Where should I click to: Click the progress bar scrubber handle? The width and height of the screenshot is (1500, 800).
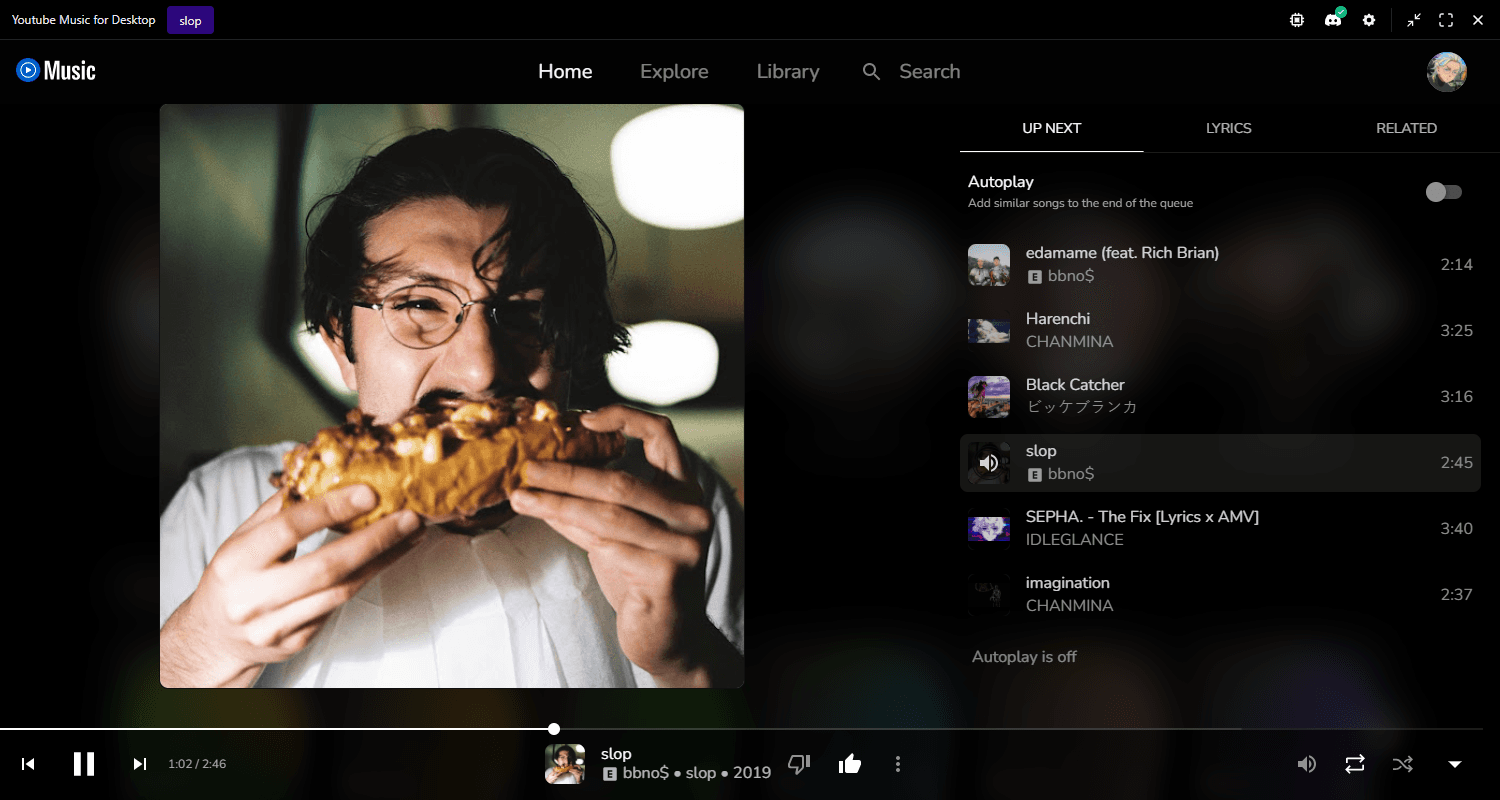tap(554, 729)
